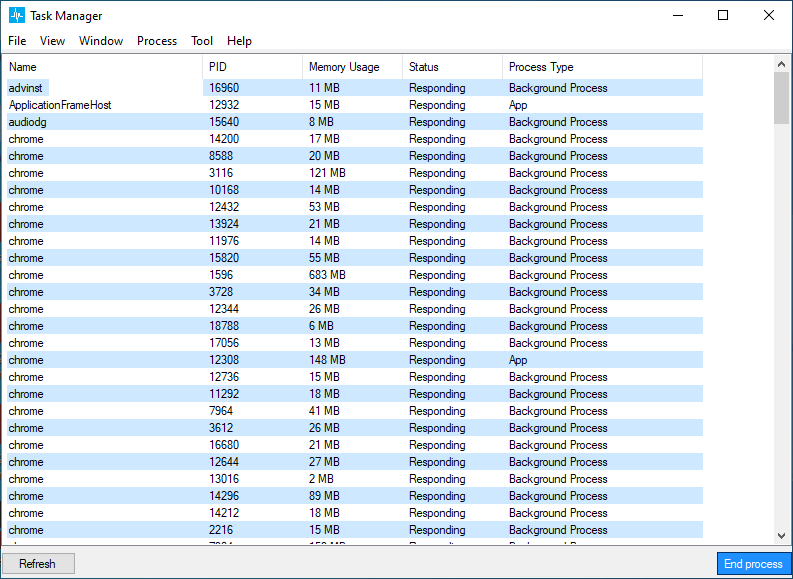Click the Refresh button
793x579 pixels.
point(38,563)
